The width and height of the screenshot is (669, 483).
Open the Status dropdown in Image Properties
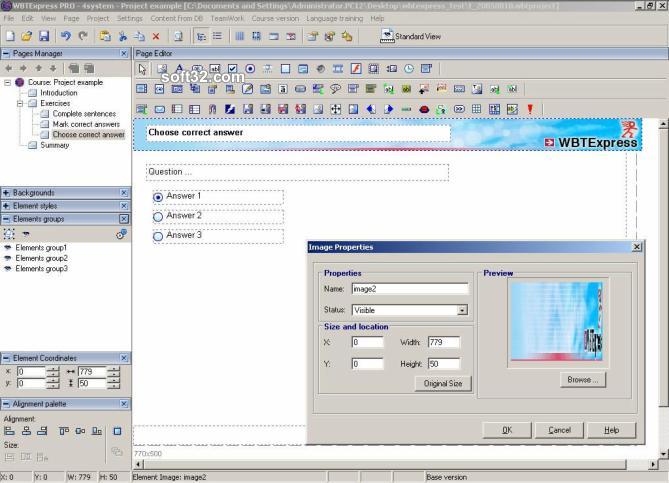[x=462, y=310]
